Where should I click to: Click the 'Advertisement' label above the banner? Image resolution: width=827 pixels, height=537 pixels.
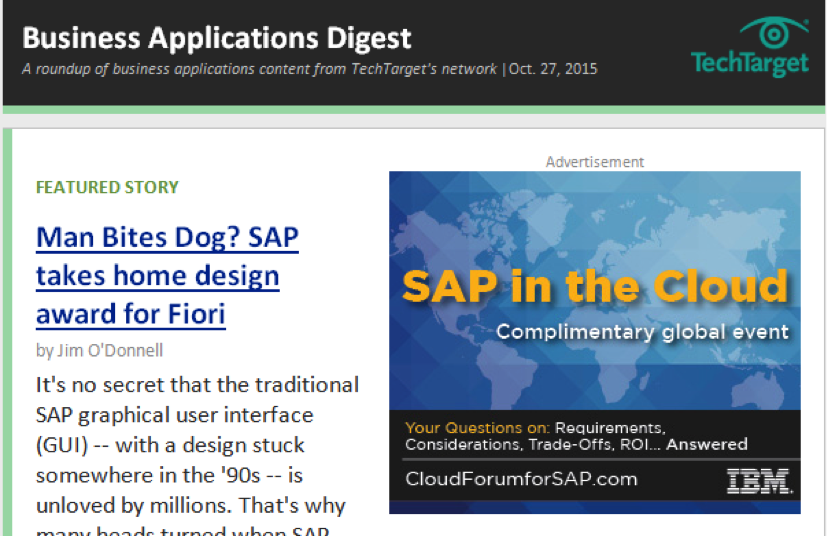594,162
